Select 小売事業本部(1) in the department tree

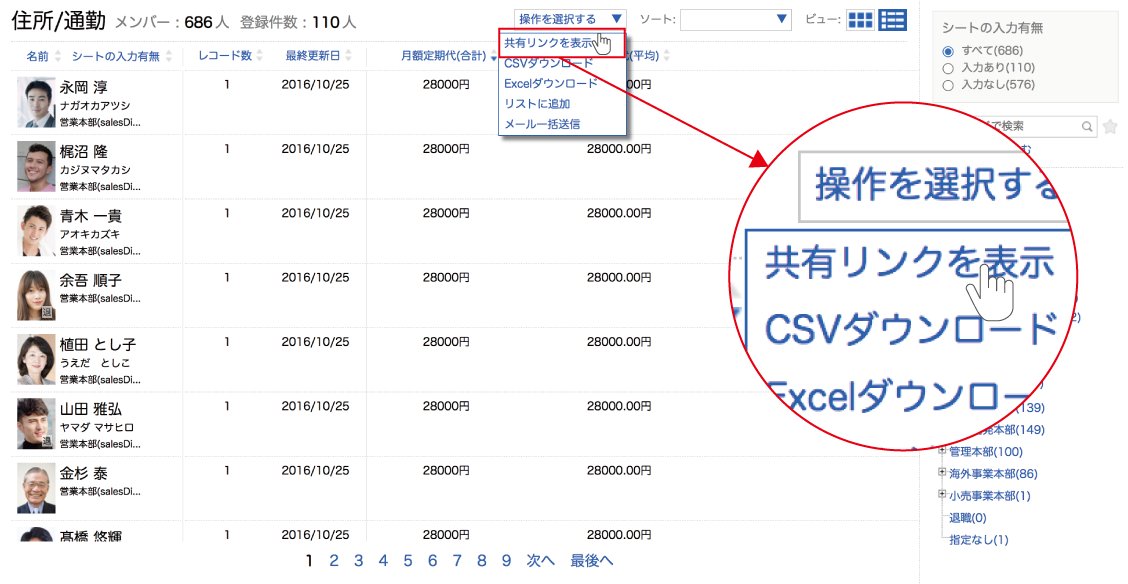(x=990, y=496)
